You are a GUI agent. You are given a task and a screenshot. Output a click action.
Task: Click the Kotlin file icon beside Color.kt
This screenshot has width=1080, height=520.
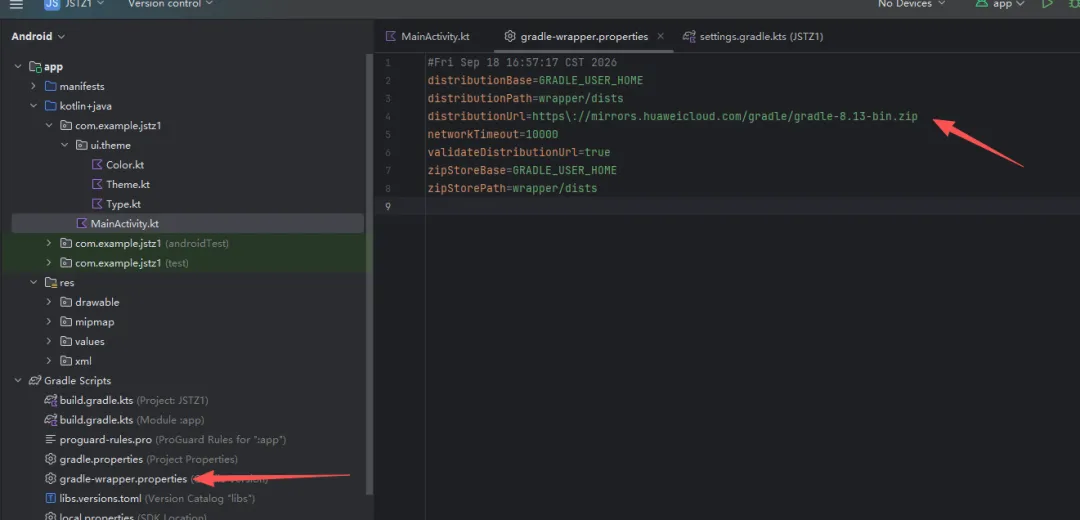pos(97,165)
